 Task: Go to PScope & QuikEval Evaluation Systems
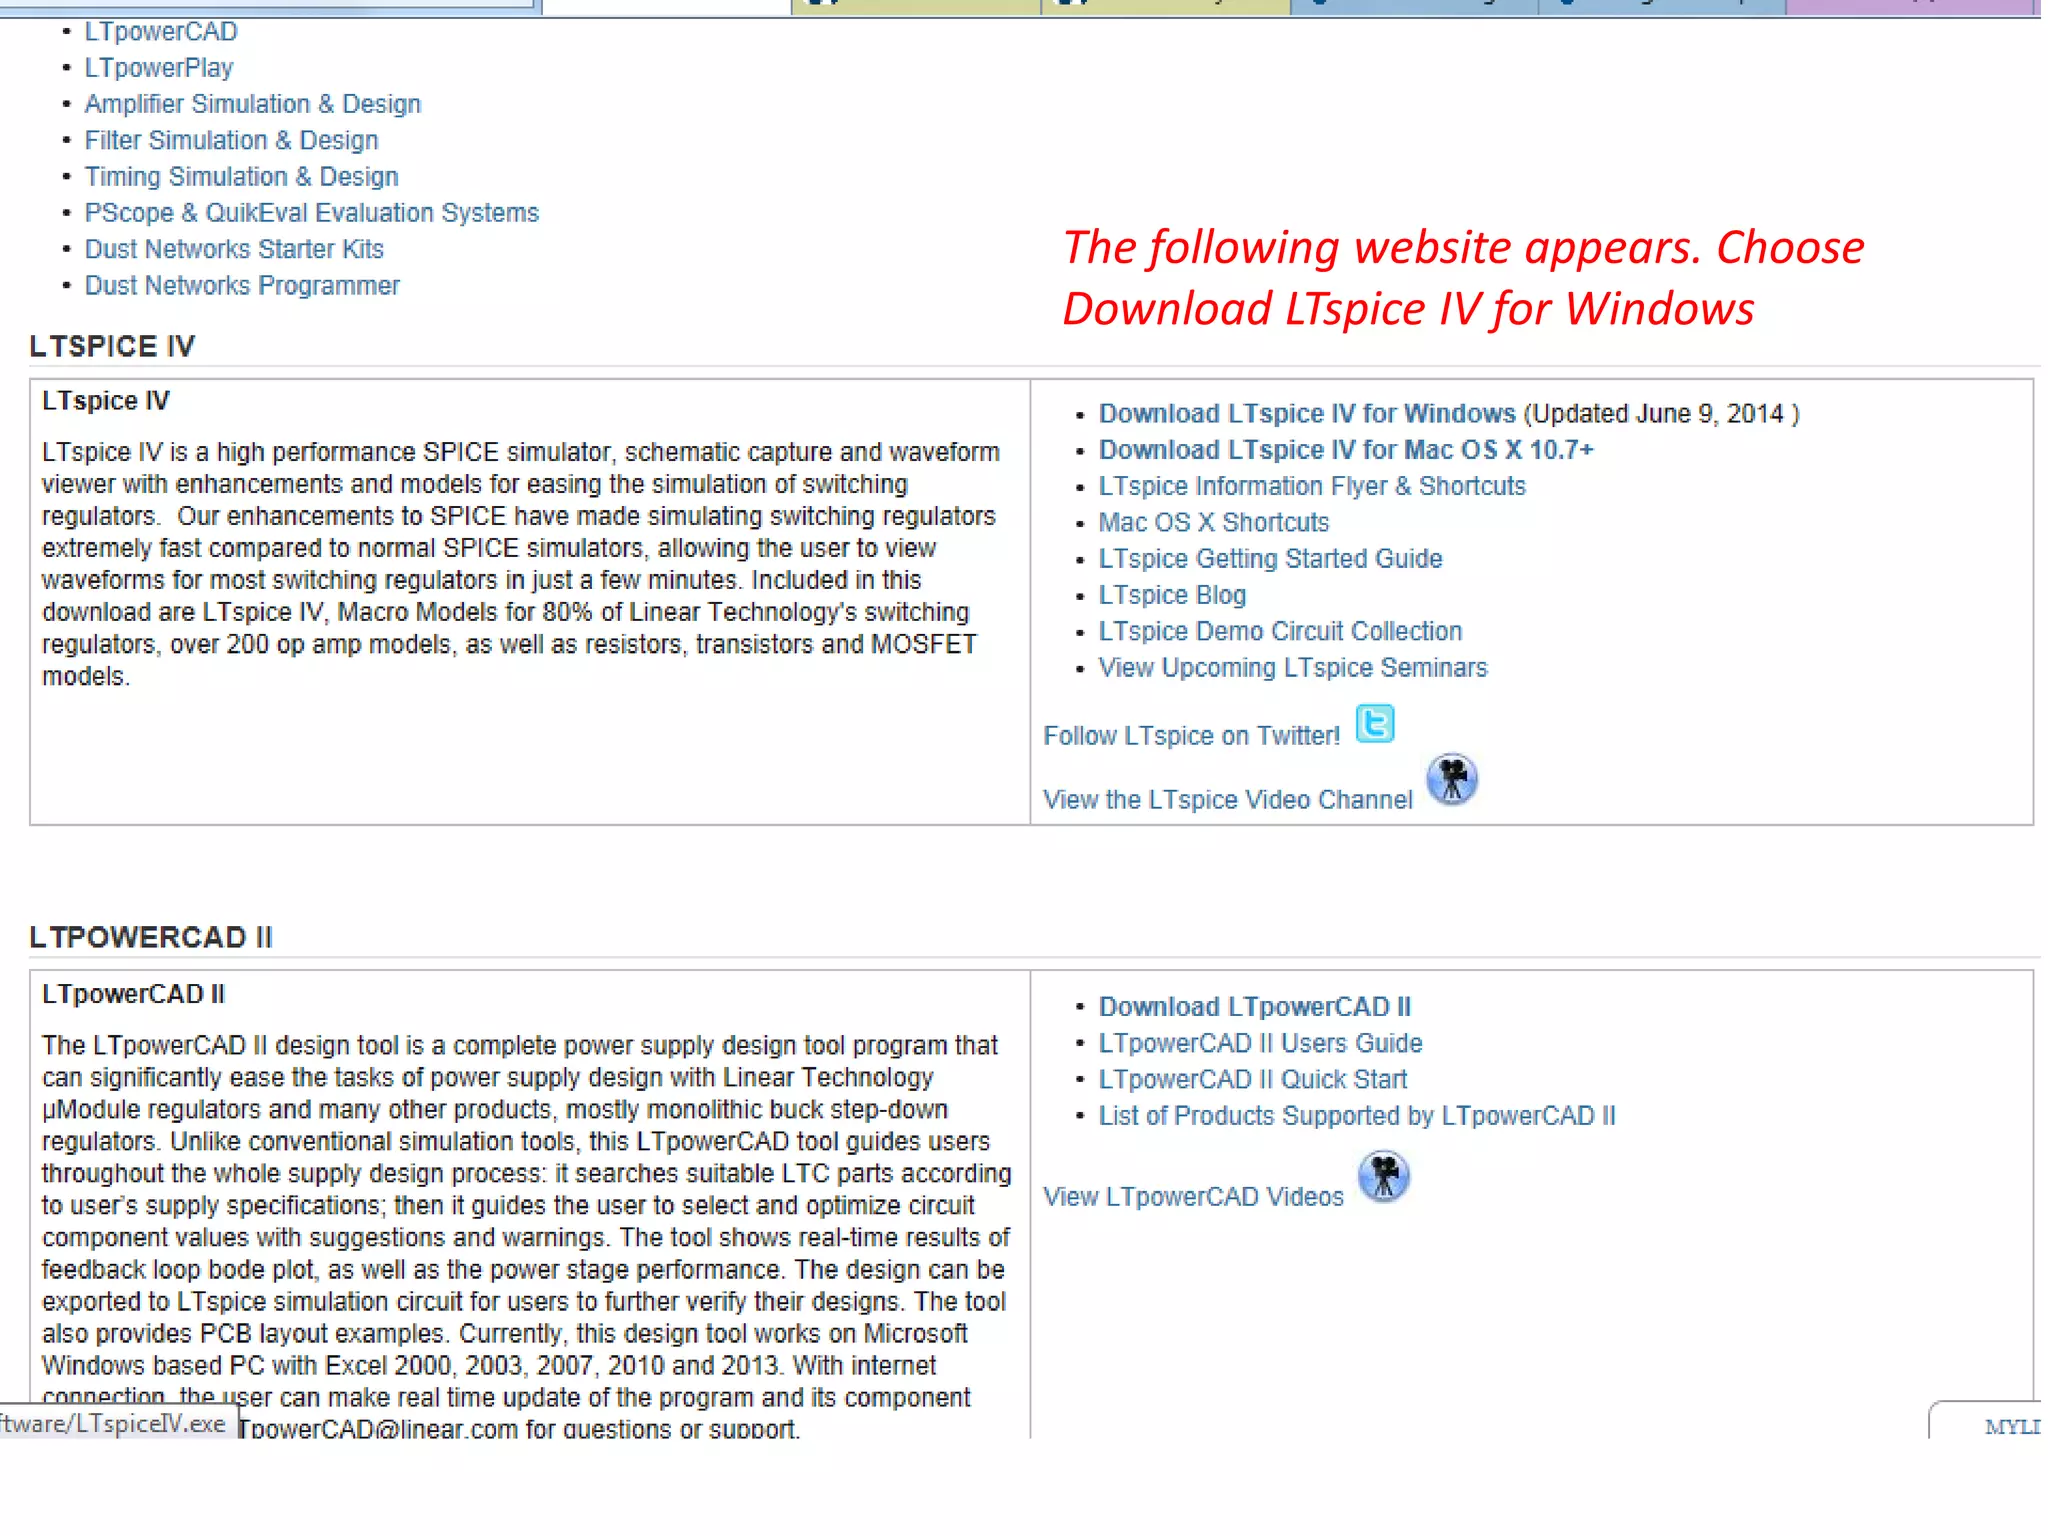click(x=311, y=213)
